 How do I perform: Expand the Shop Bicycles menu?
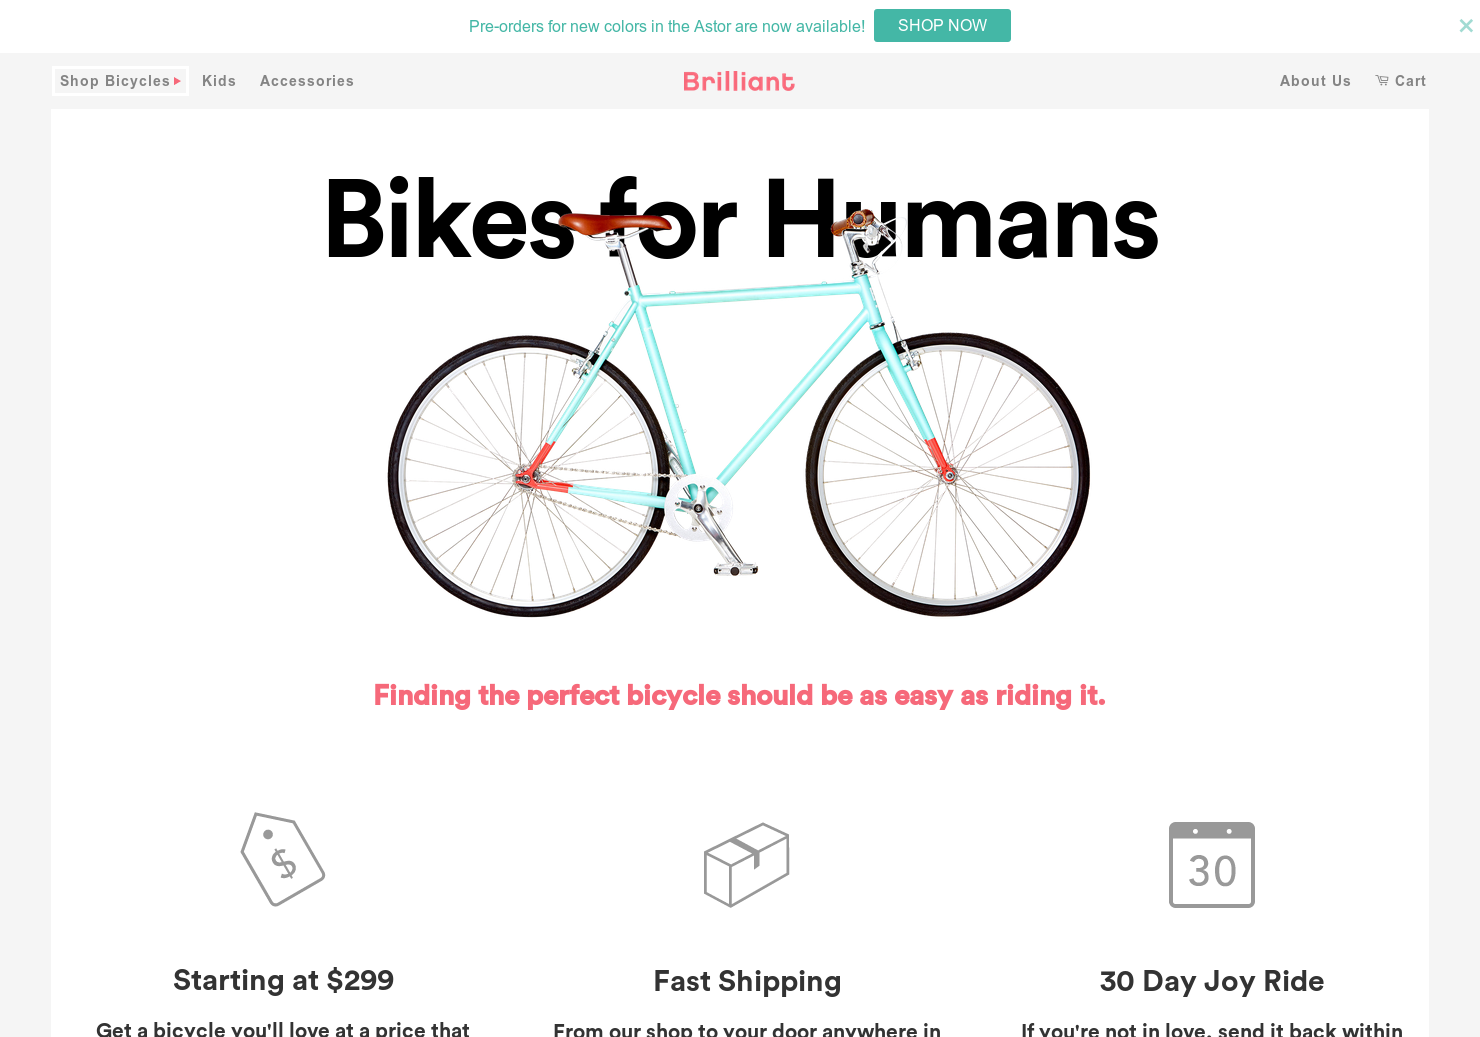pos(113,81)
